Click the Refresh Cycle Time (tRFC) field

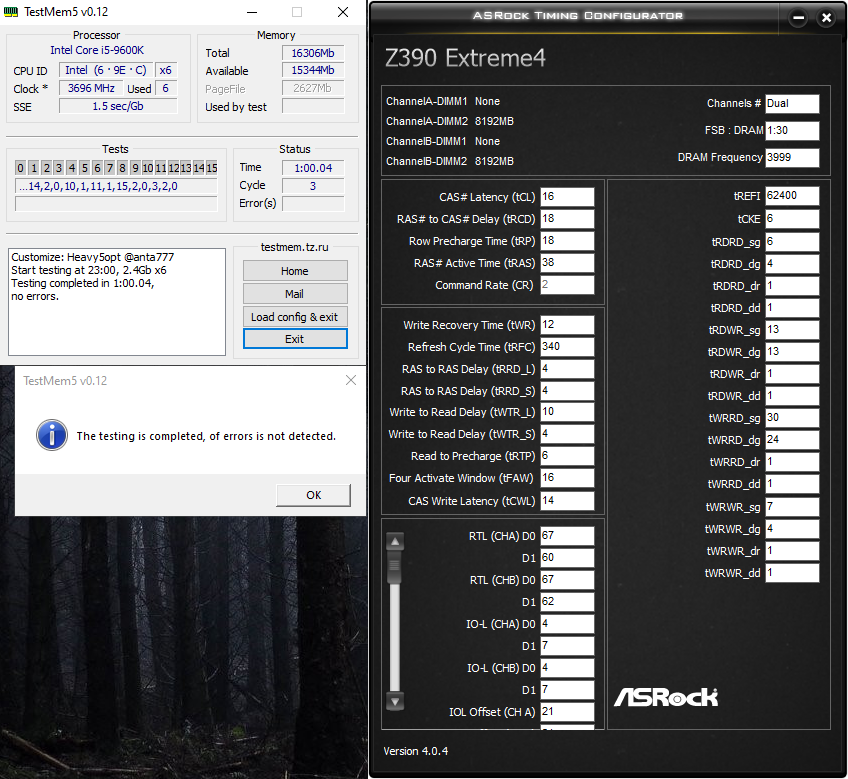coord(567,347)
